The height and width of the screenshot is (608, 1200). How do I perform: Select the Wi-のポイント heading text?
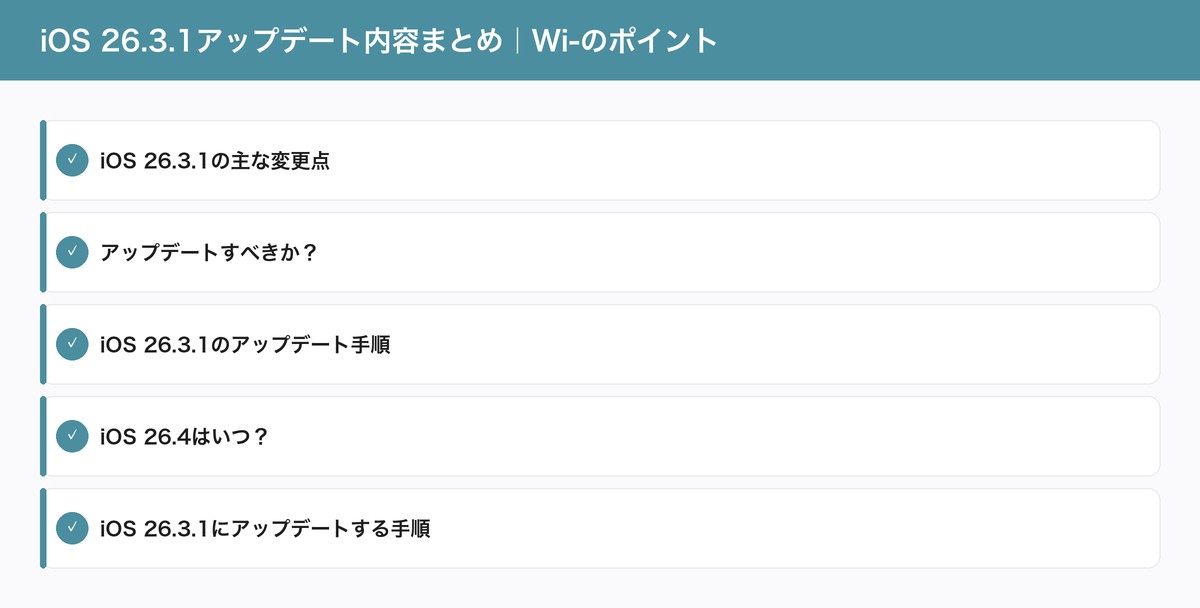click(625, 40)
